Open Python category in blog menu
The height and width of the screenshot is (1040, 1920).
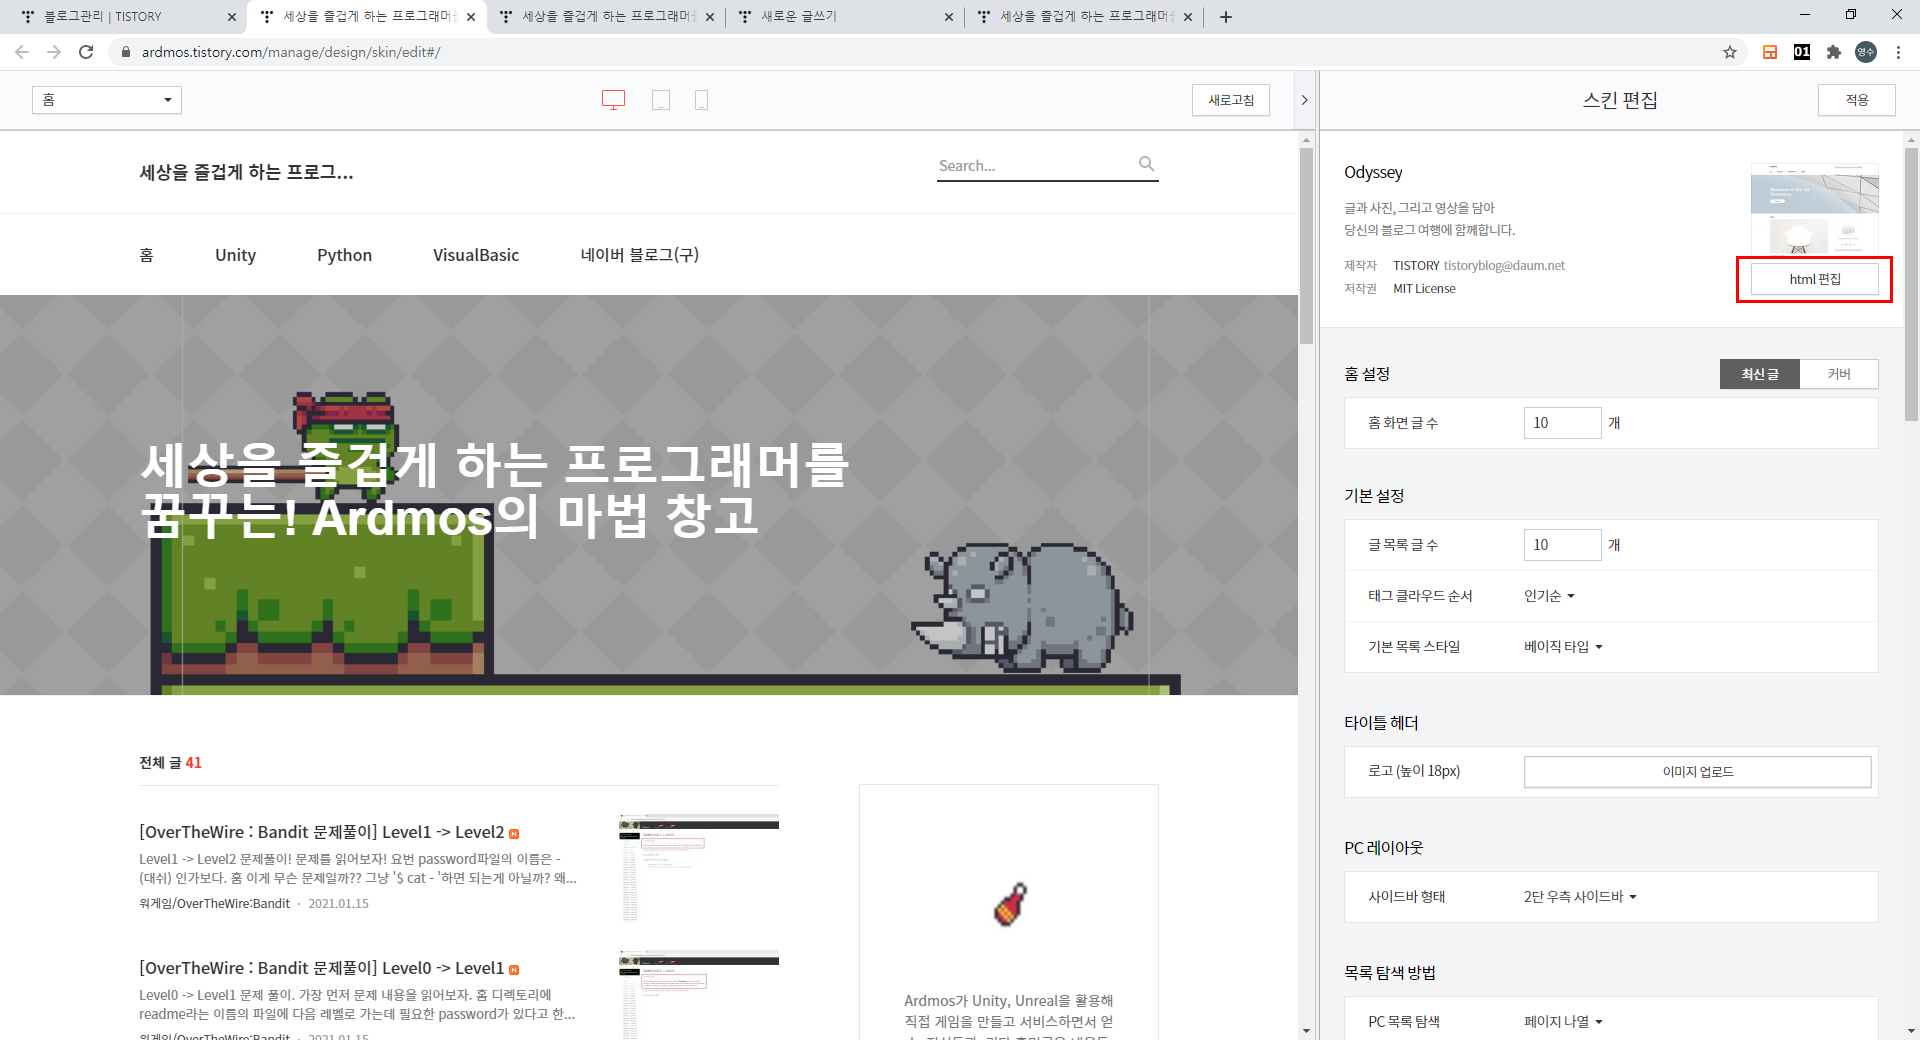tap(344, 255)
